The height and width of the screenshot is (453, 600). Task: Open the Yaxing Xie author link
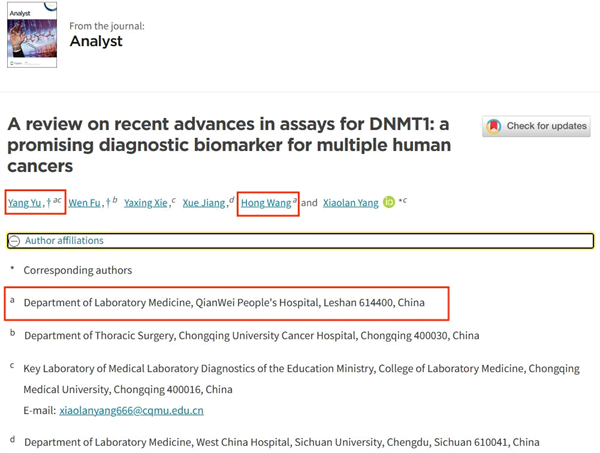[145, 203]
